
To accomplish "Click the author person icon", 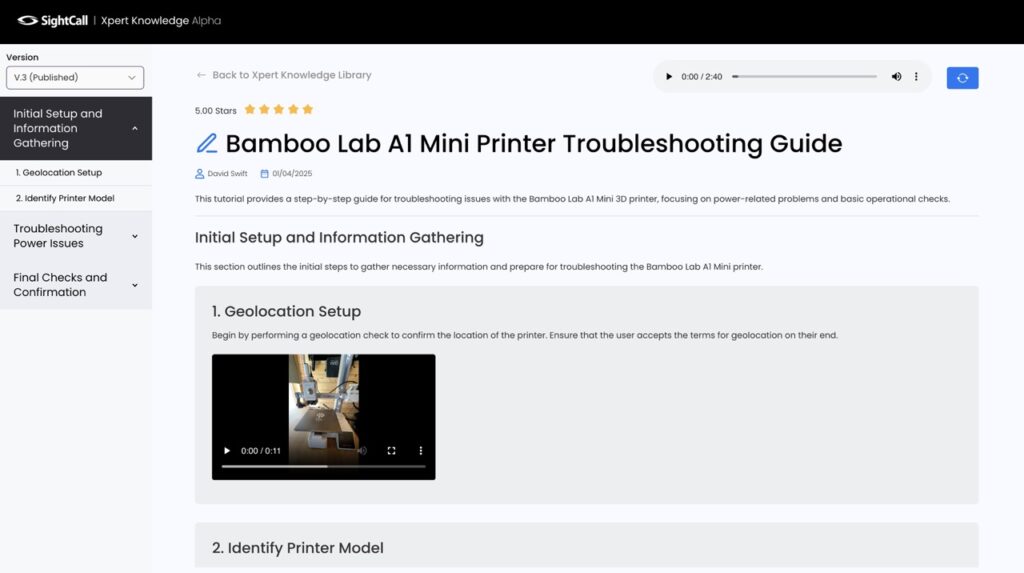I will [x=199, y=174].
